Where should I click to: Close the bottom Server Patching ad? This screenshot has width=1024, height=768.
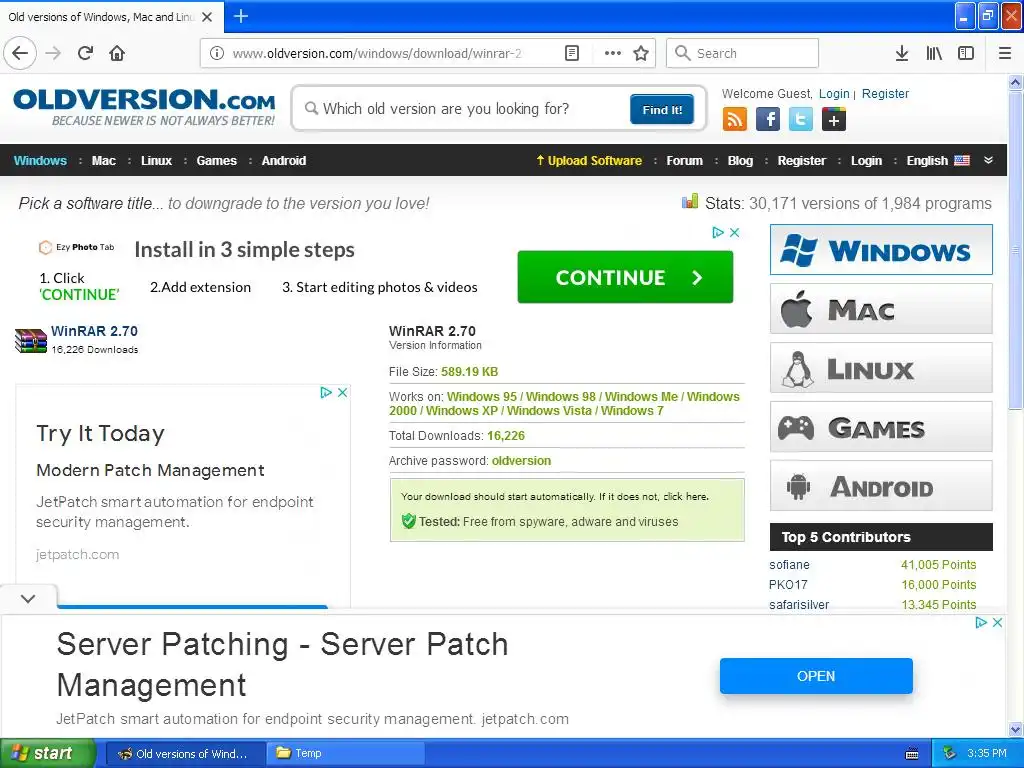coord(997,622)
